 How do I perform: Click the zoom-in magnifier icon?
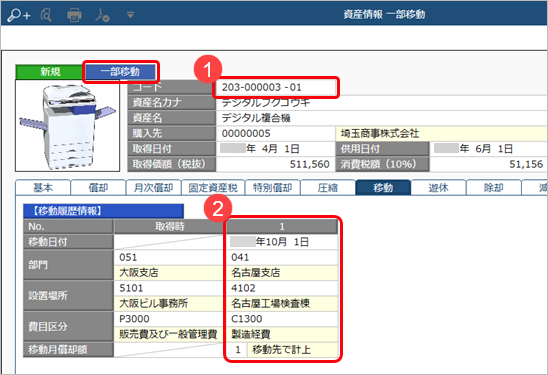(19, 15)
